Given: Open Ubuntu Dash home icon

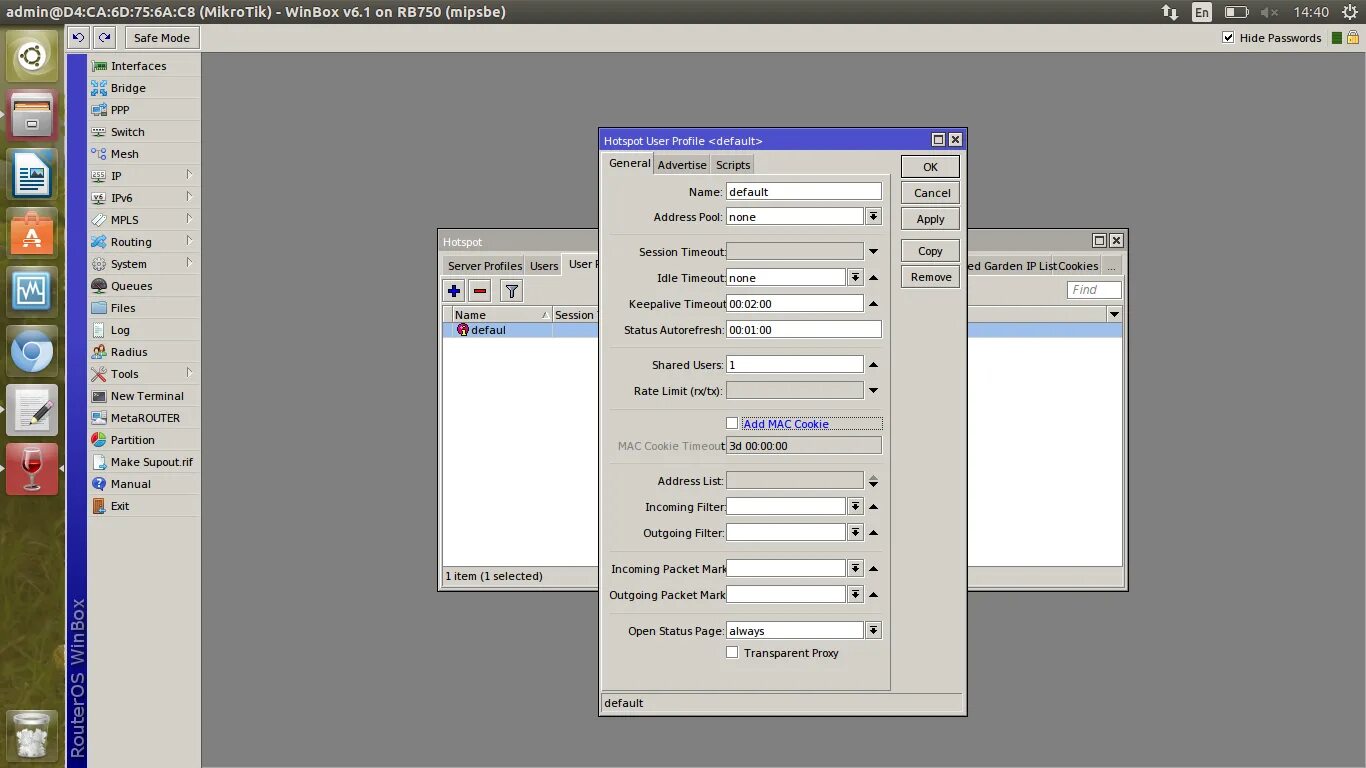Looking at the screenshot, I should click(x=32, y=58).
